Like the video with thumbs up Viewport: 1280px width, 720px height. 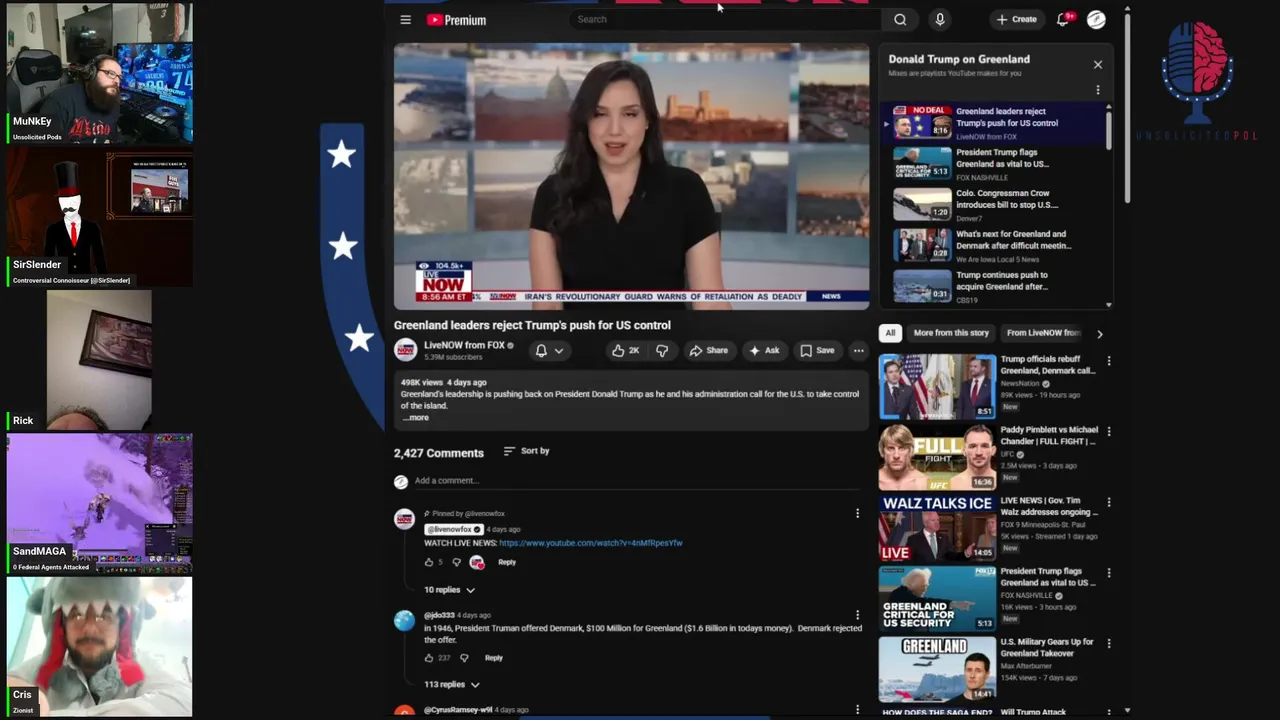pos(626,350)
